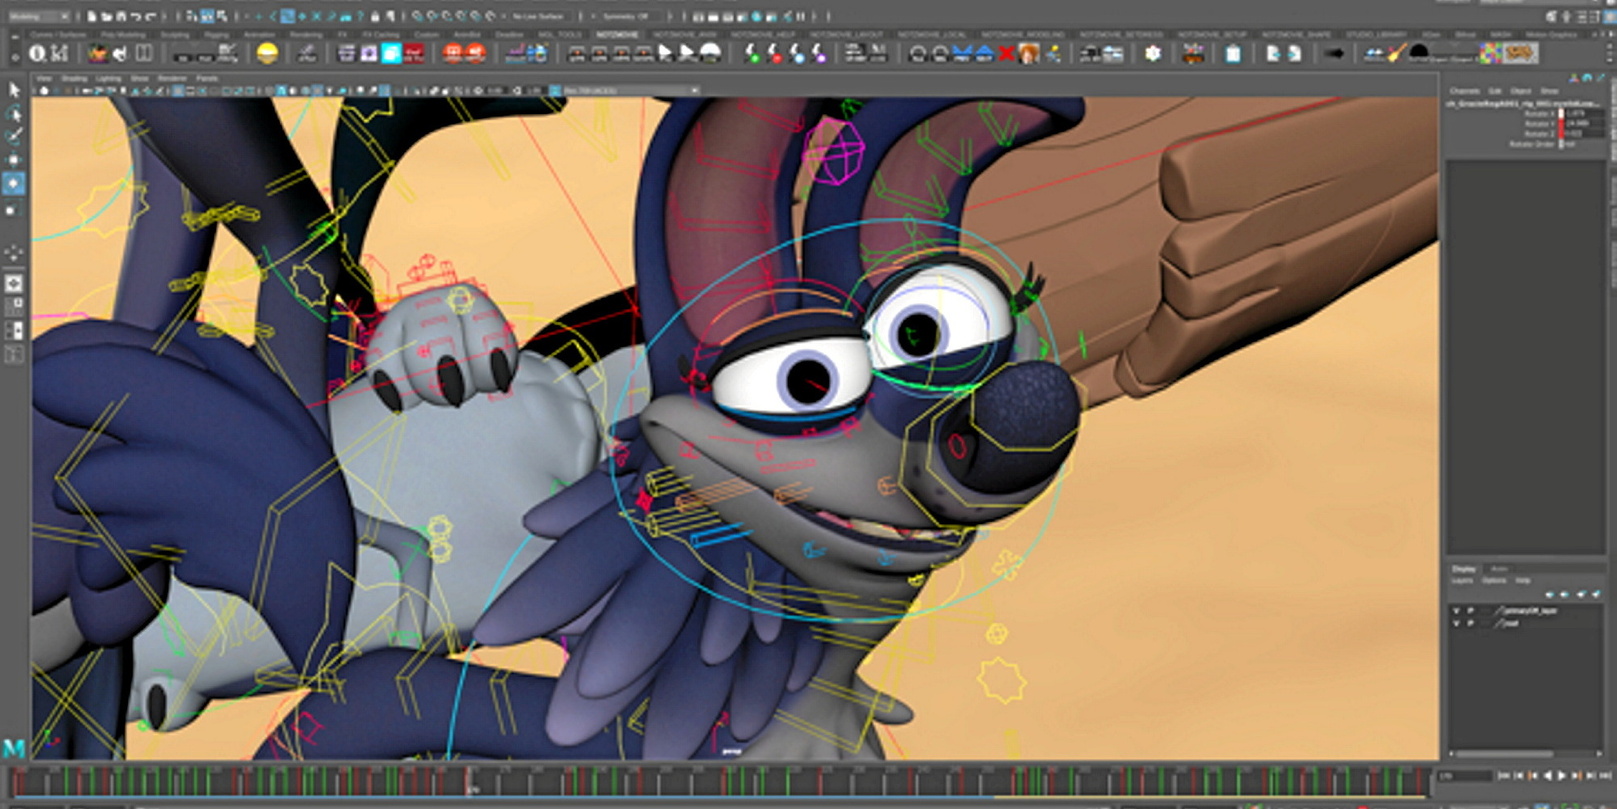This screenshot has height=809, width=1617.
Task: Click the yellow half-sphere shelf icon
Action: click(267, 53)
